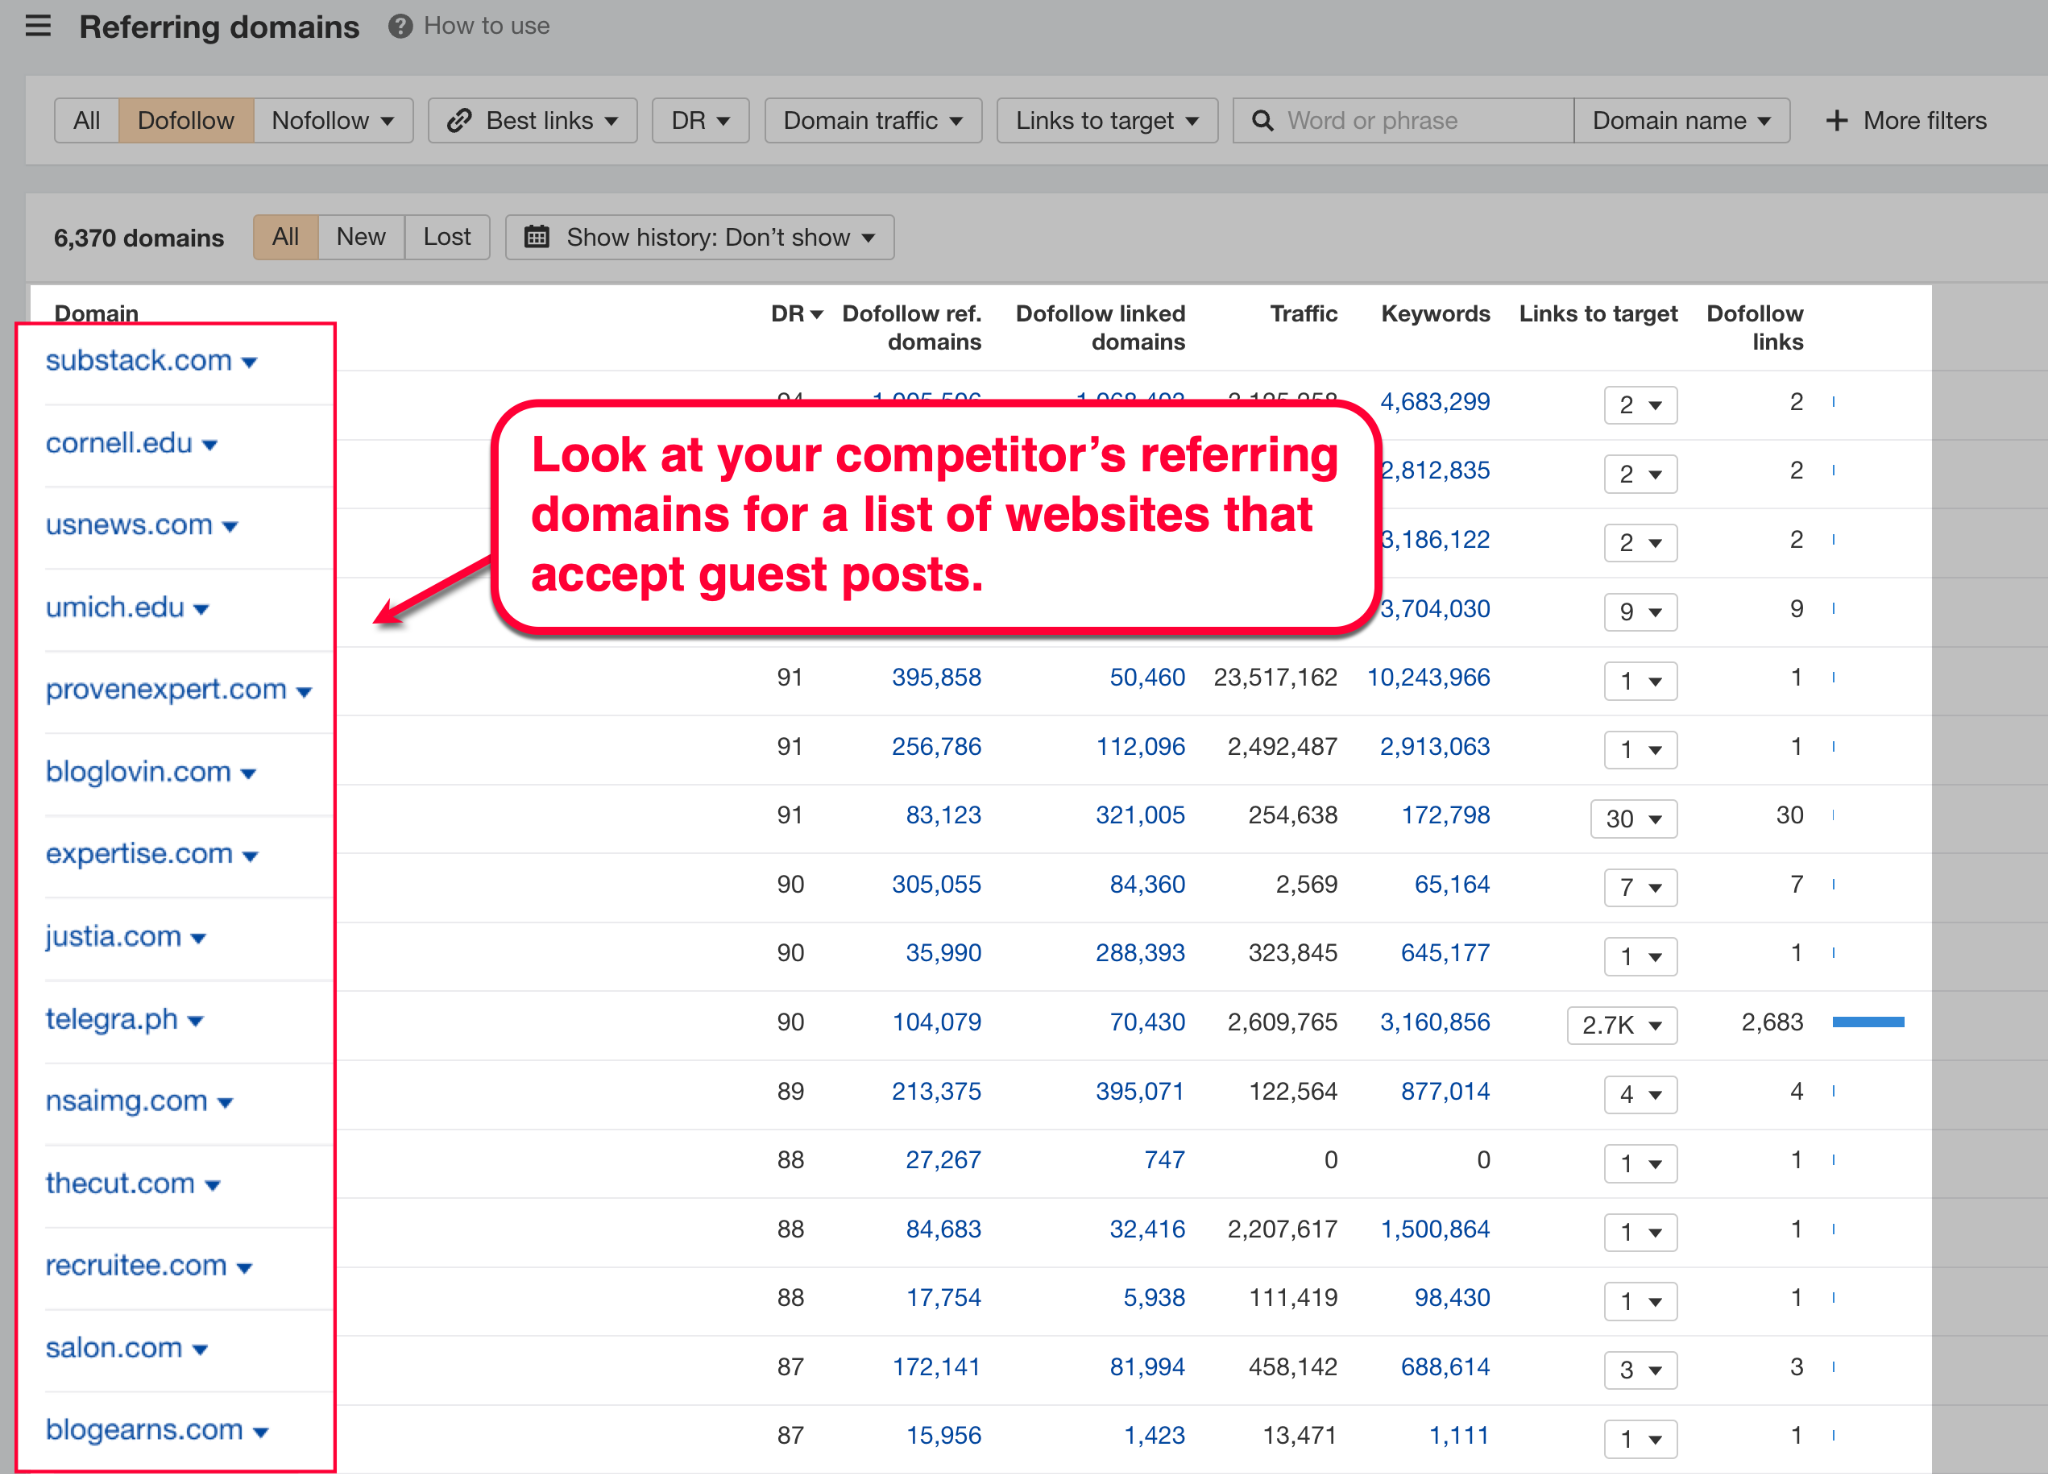2048x1474 pixels.
Task: Click the 1,423 dofollow linked domains value
Action: point(1154,1436)
